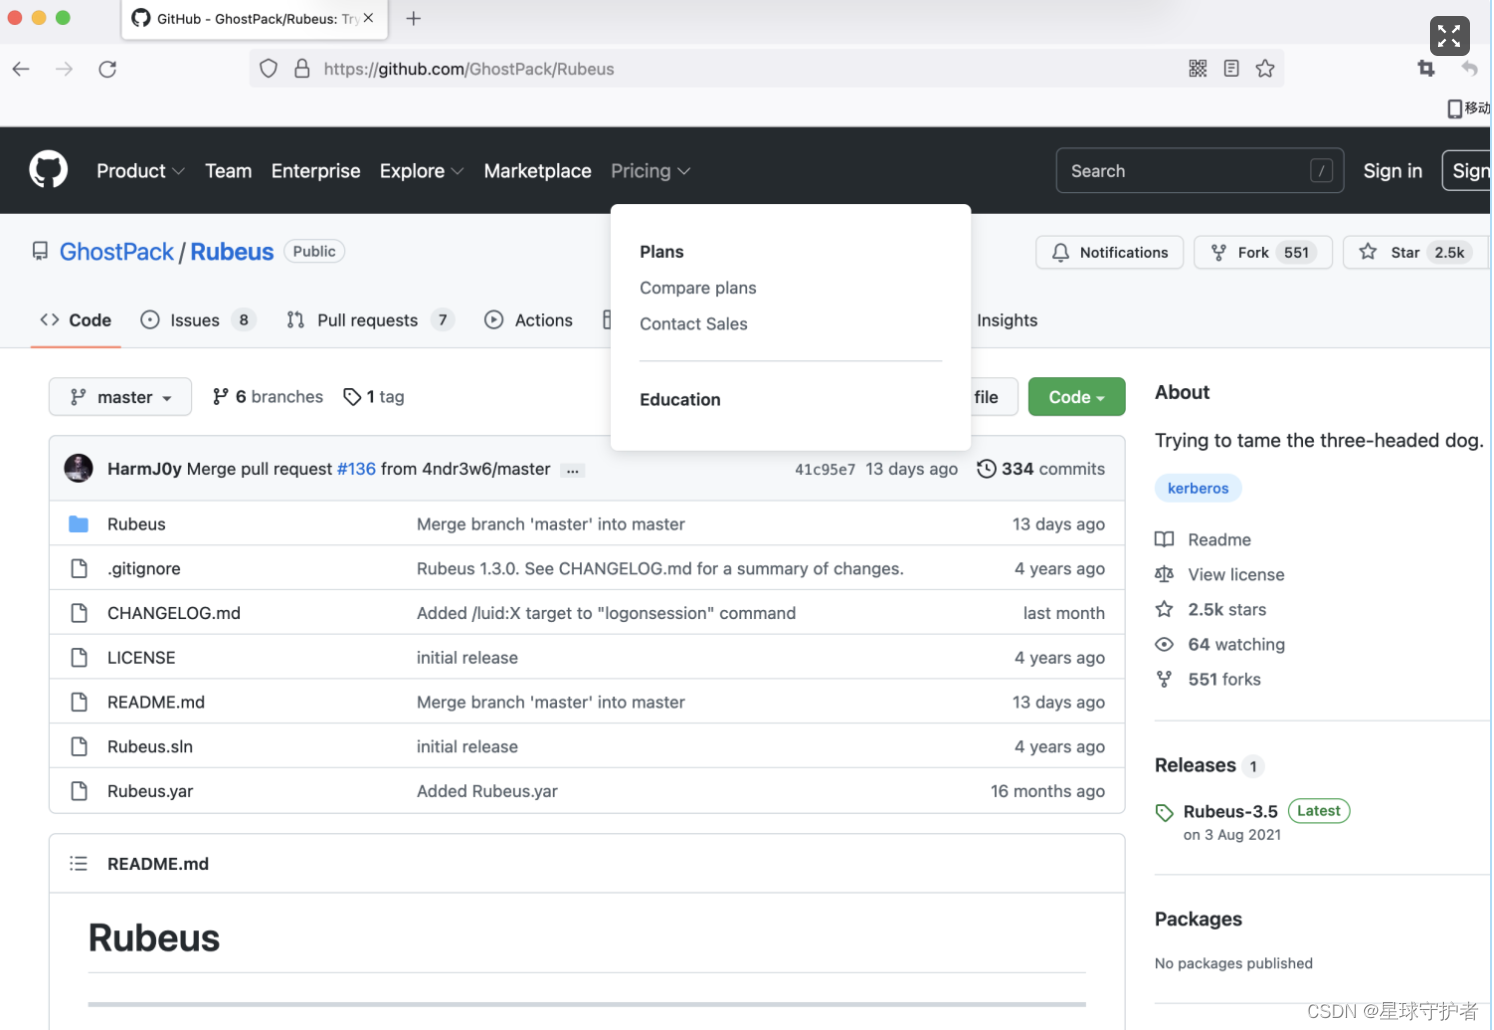Screen dimensions: 1494x1030
Task: Click the View license scale icon
Action: [1164, 575]
